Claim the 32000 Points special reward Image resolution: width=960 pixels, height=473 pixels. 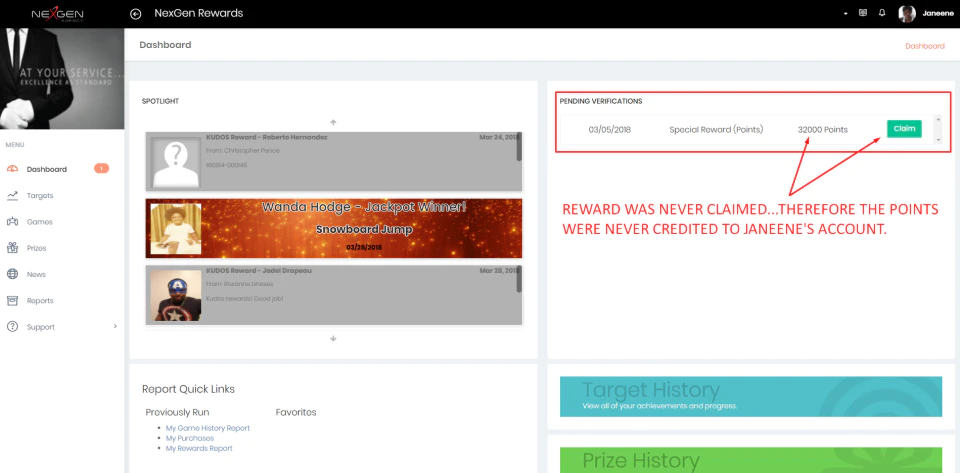click(x=904, y=128)
